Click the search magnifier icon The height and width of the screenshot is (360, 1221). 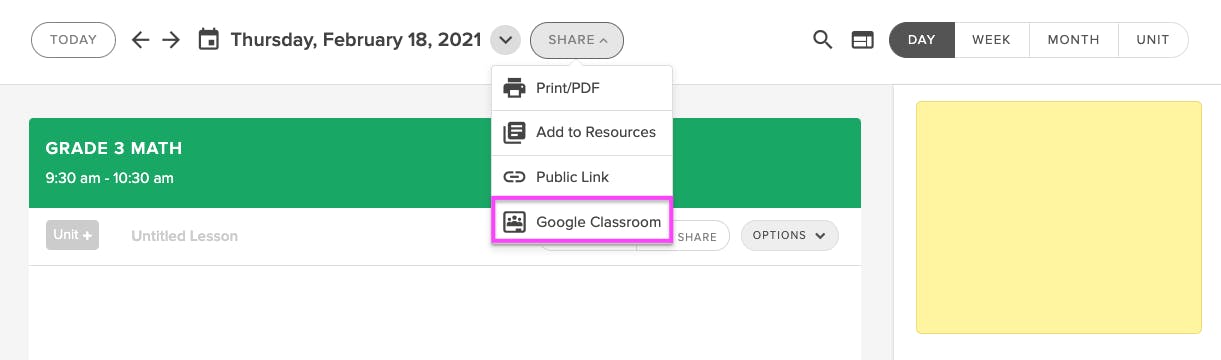tap(822, 40)
